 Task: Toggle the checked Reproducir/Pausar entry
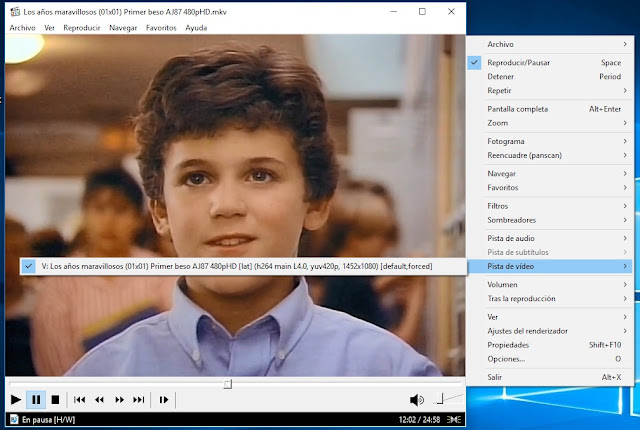550,62
